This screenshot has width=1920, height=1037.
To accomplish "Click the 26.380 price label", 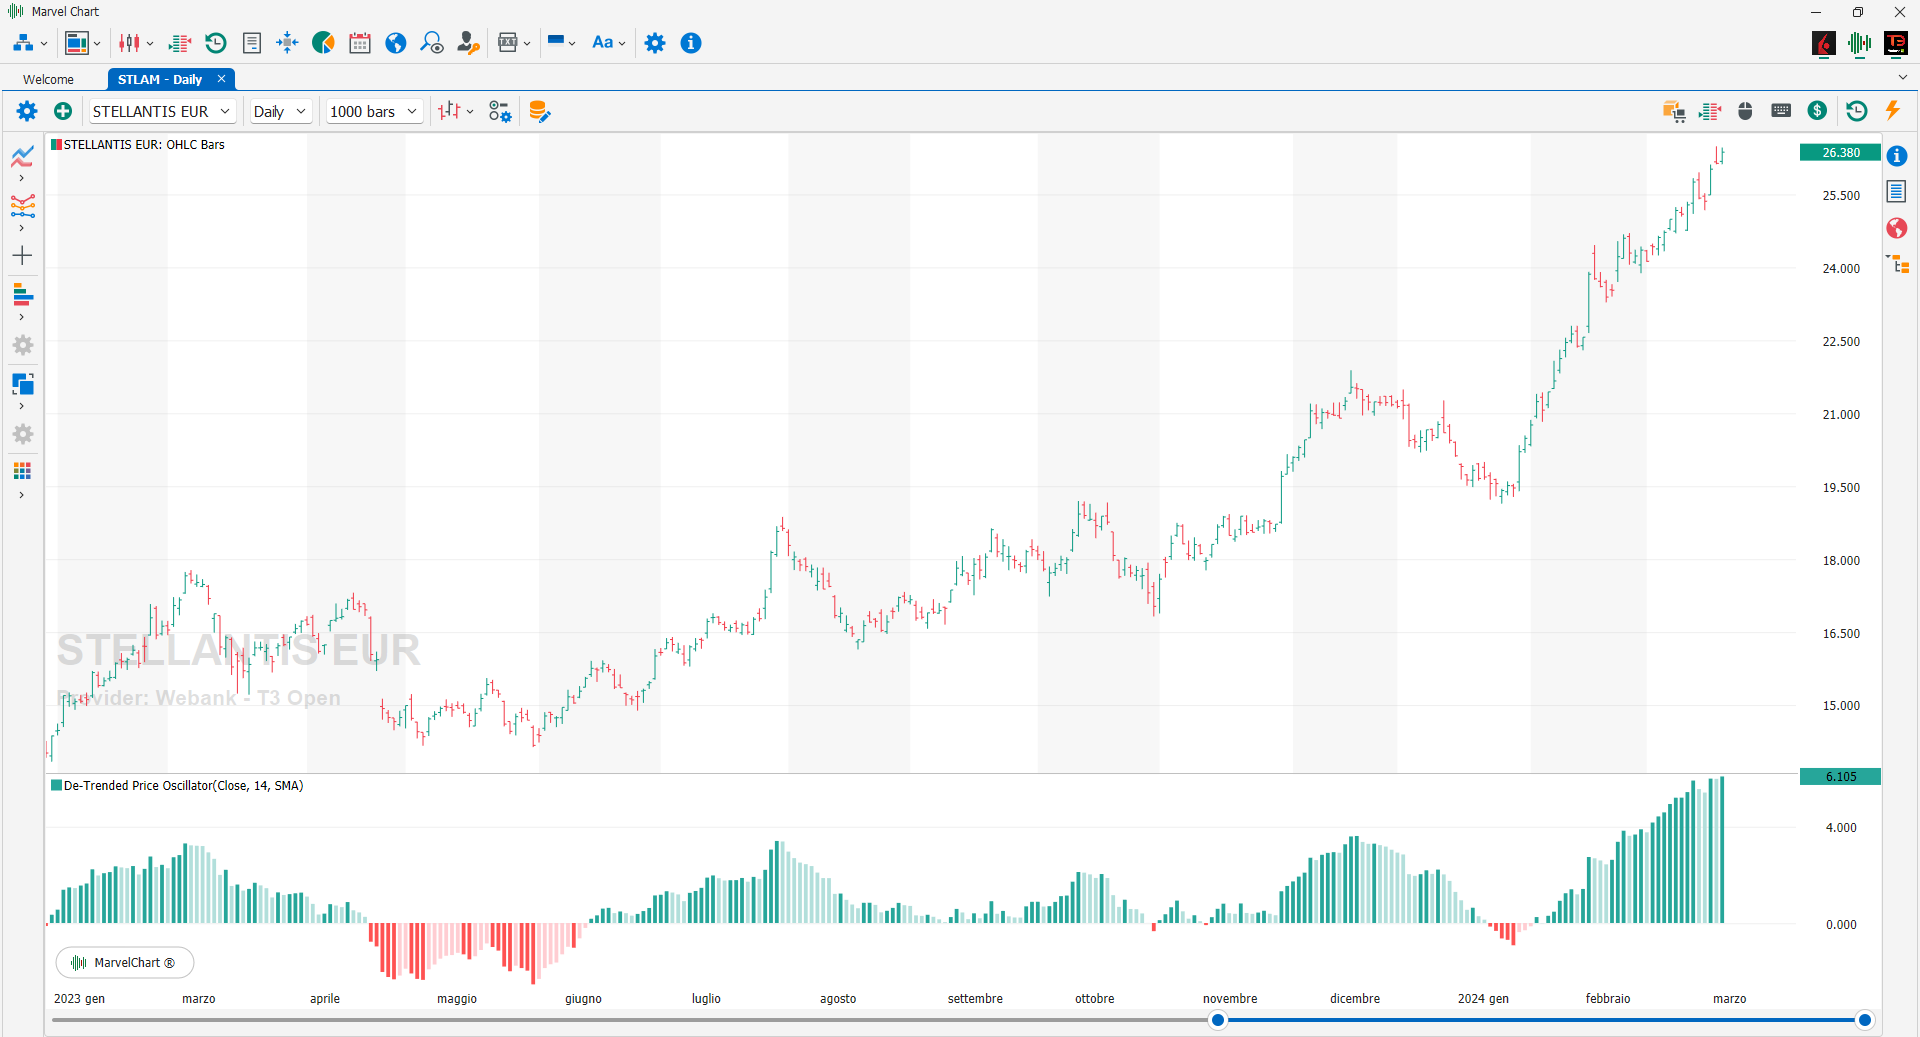I will point(1840,153).
